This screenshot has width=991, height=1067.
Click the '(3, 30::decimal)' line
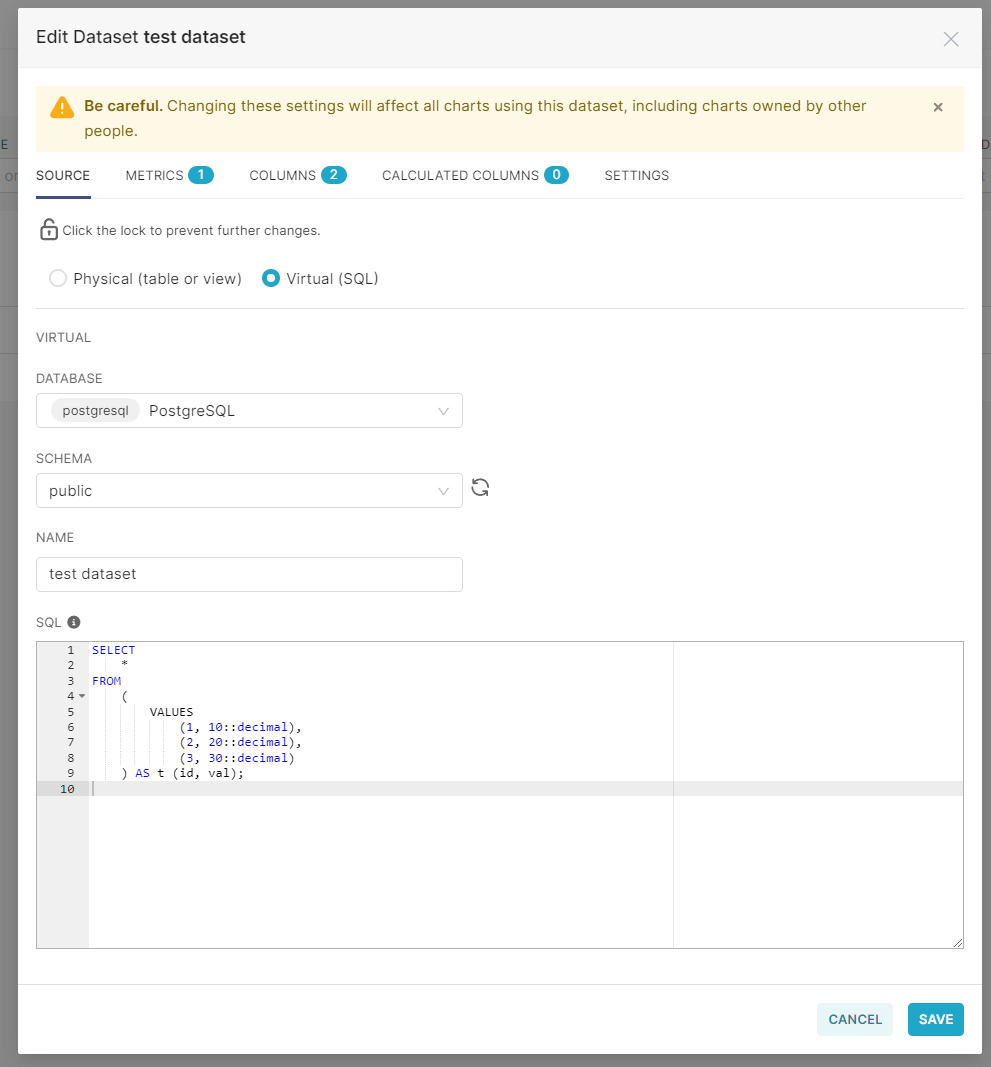(x=237, y=757)
